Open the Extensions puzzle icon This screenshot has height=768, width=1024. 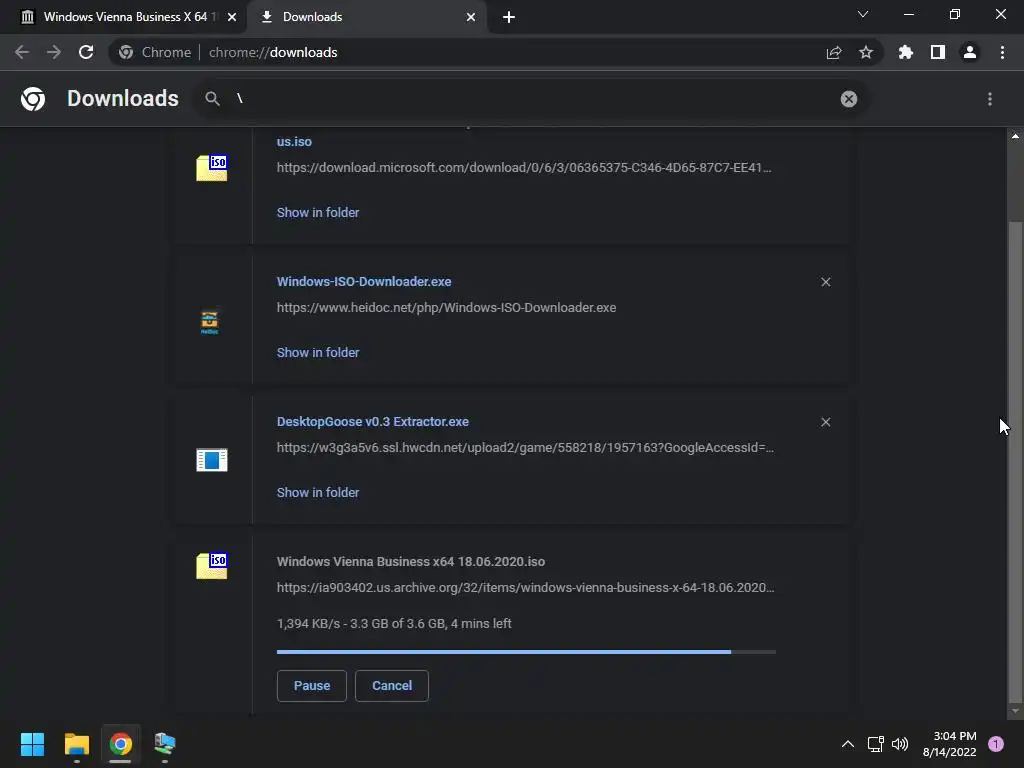click(906, 52)
